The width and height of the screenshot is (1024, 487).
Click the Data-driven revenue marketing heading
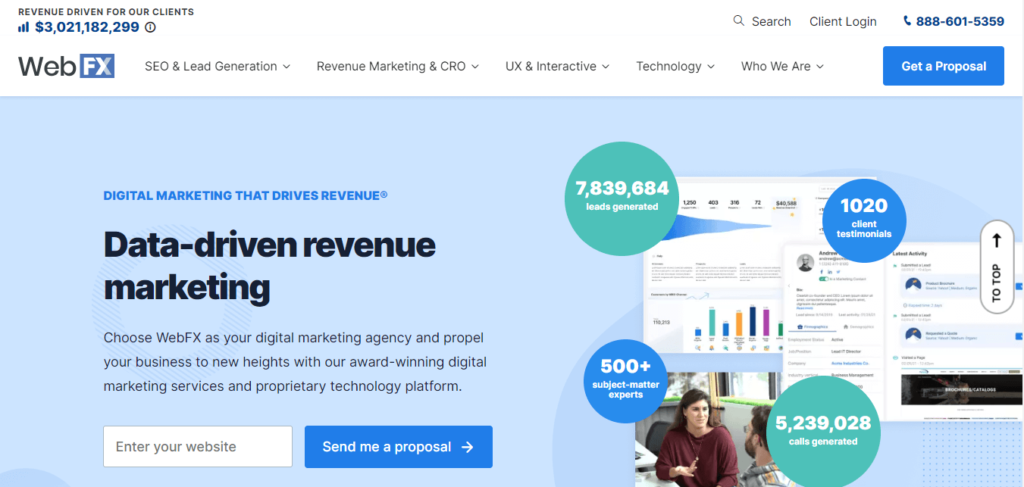point(270,266)
